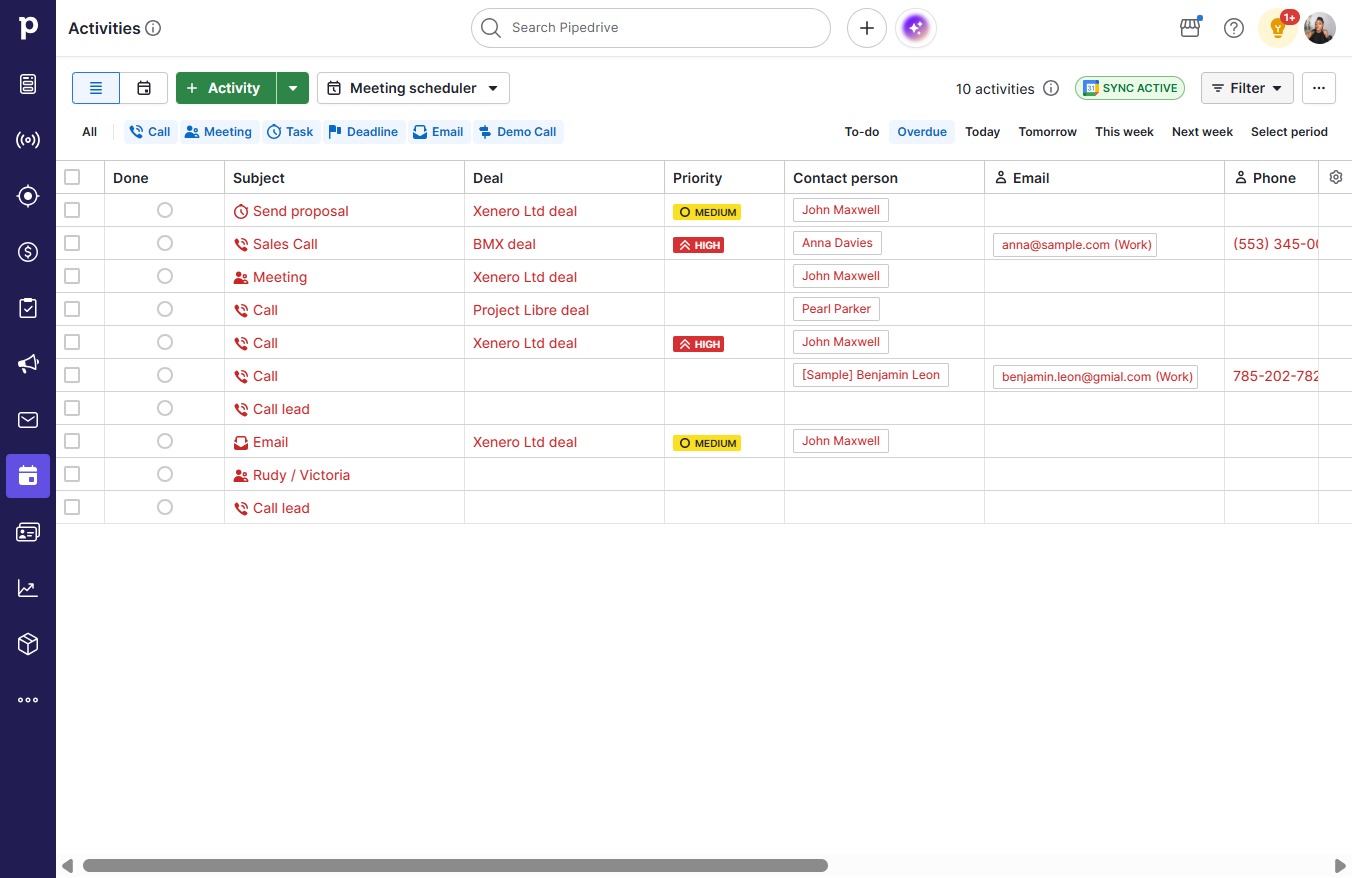Open the purple AI assistant sparkle icon
Screen dimensions: 1352x878
pyautogui.click(x=916, y=28)
